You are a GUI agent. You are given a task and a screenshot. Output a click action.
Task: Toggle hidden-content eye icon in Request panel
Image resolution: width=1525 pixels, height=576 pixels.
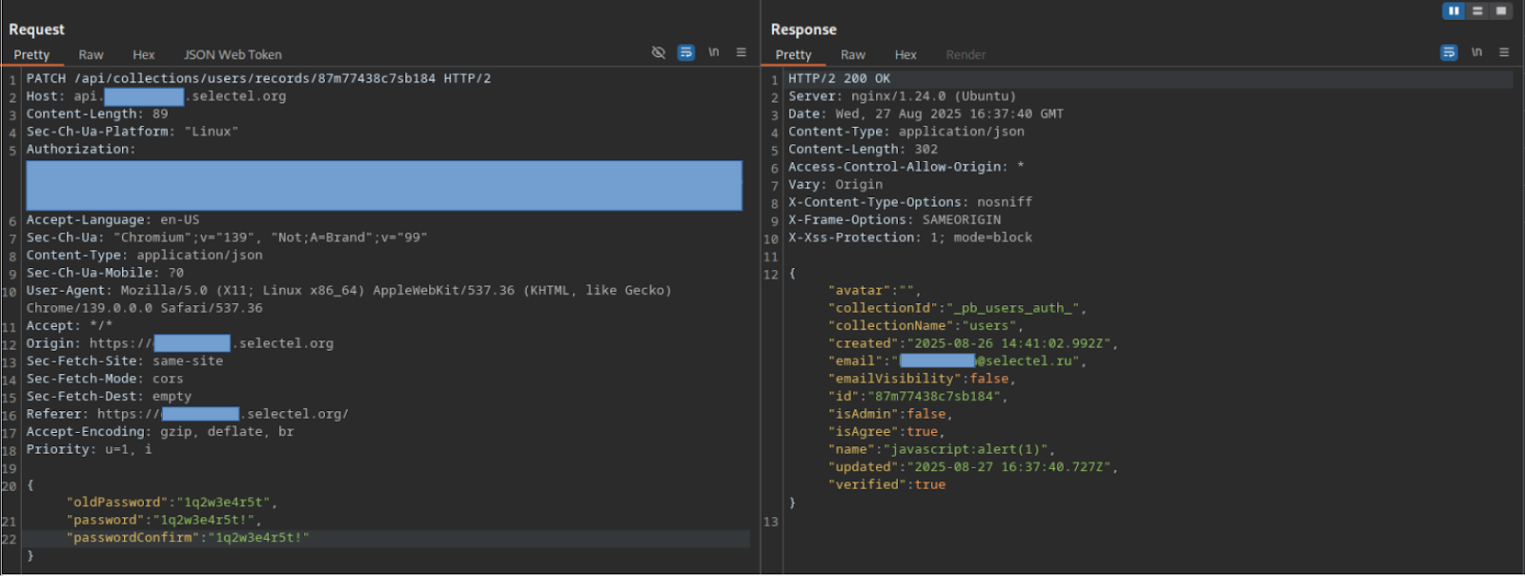point(658,53)
